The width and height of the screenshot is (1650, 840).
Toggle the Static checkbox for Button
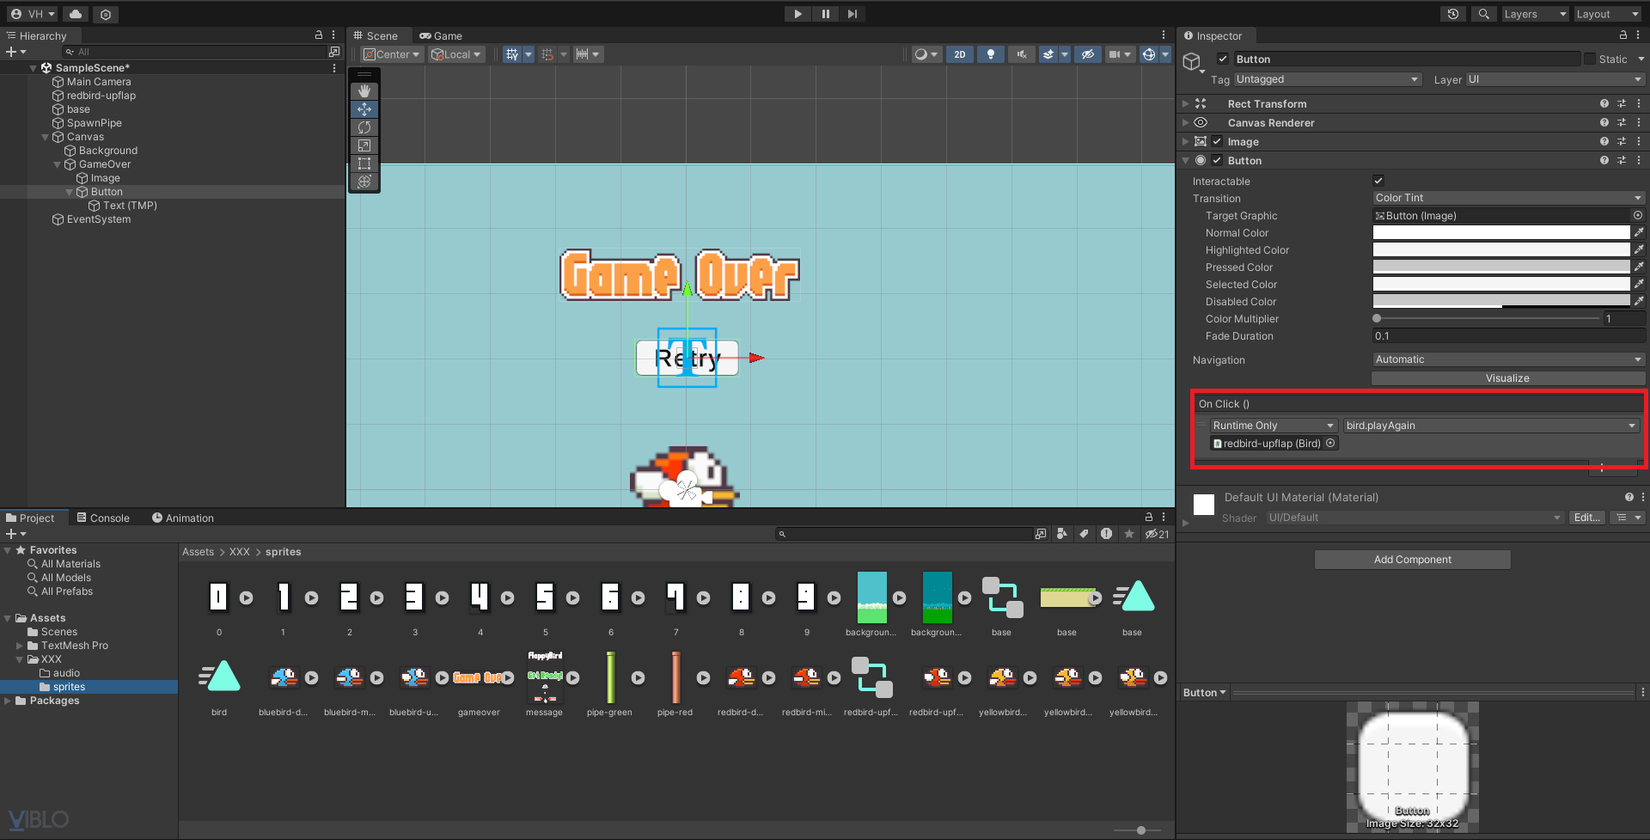[x=1589, y=59]
